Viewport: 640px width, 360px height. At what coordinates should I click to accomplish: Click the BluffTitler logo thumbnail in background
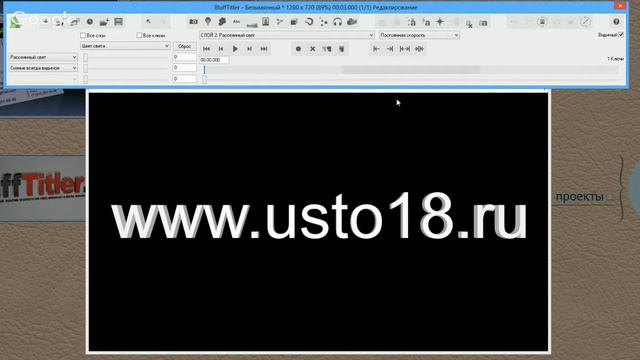[x=42, y=188]
